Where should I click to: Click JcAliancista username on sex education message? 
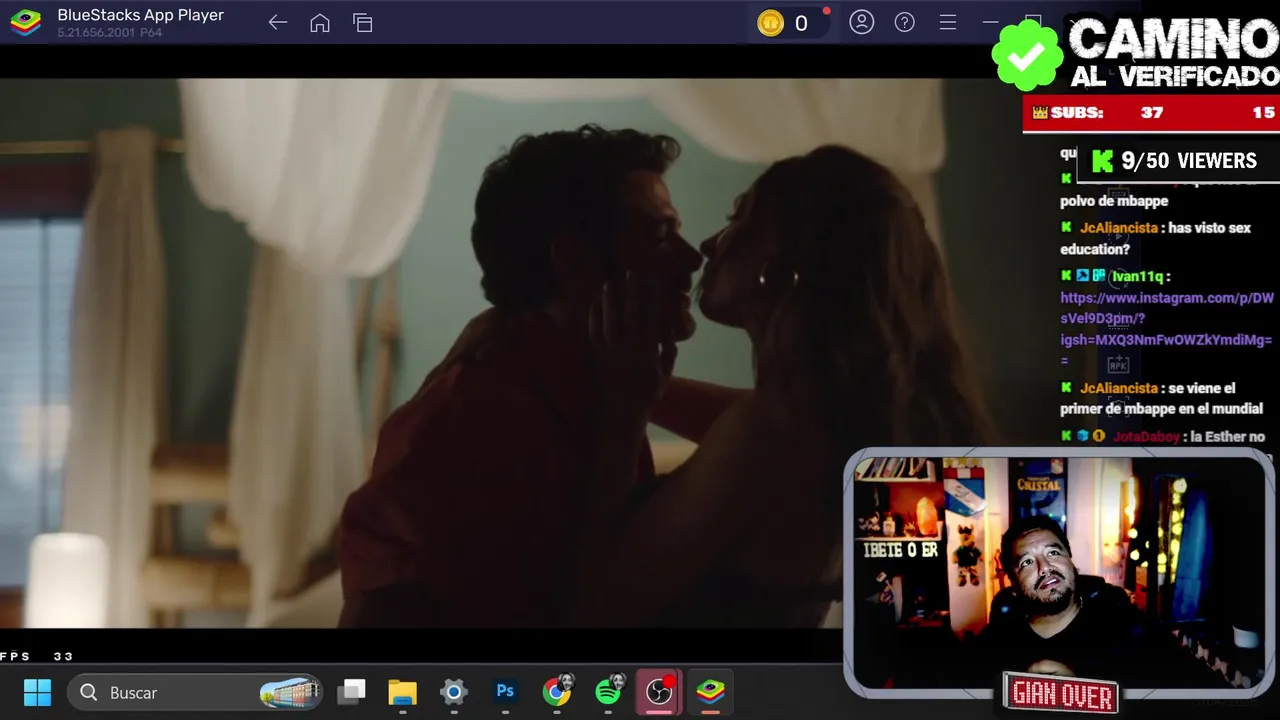coord(1118,228)
